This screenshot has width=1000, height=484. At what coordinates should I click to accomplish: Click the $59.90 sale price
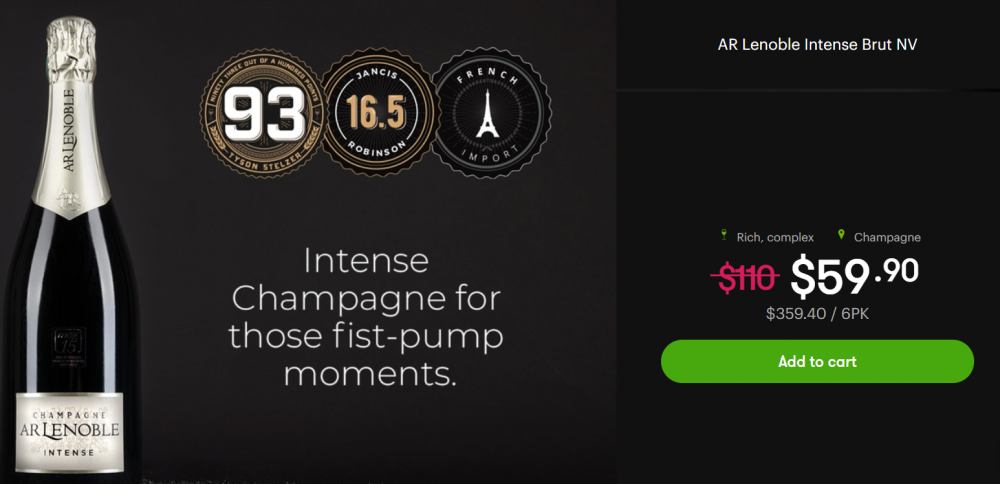[x=854, y=277]
